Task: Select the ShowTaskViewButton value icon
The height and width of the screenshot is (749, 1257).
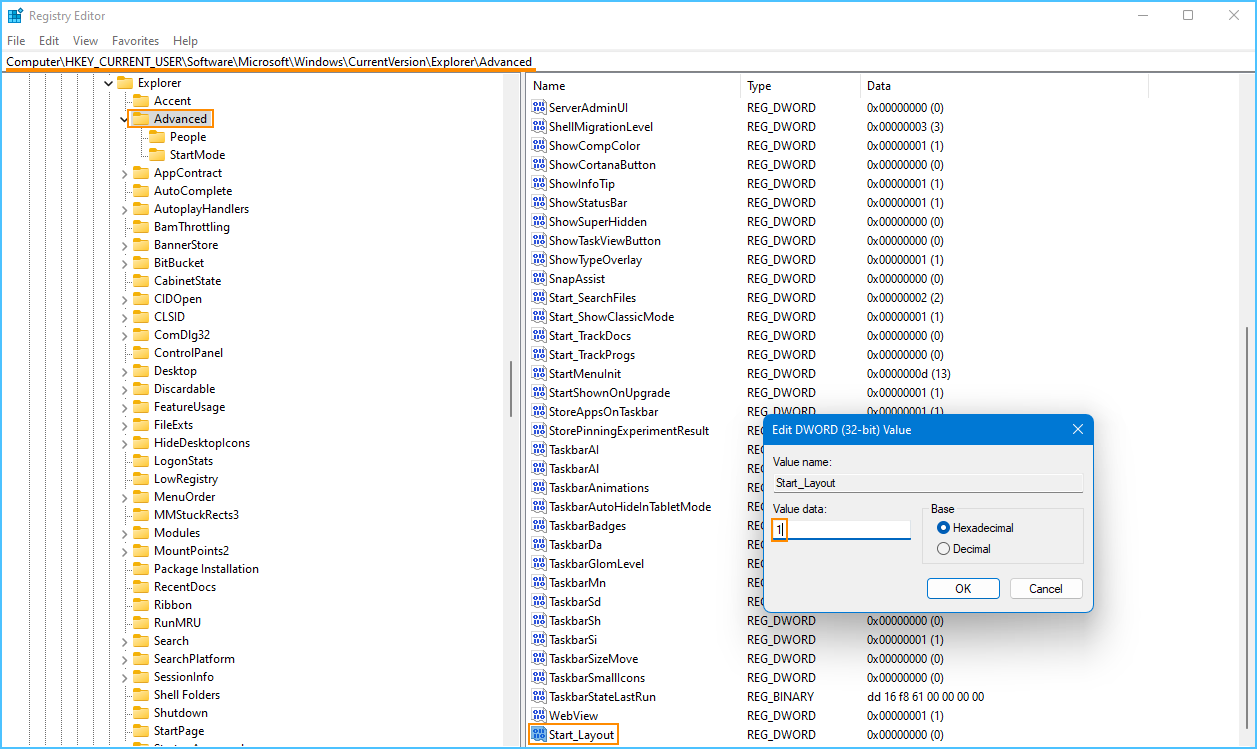Action: click(x=539, y=241)
